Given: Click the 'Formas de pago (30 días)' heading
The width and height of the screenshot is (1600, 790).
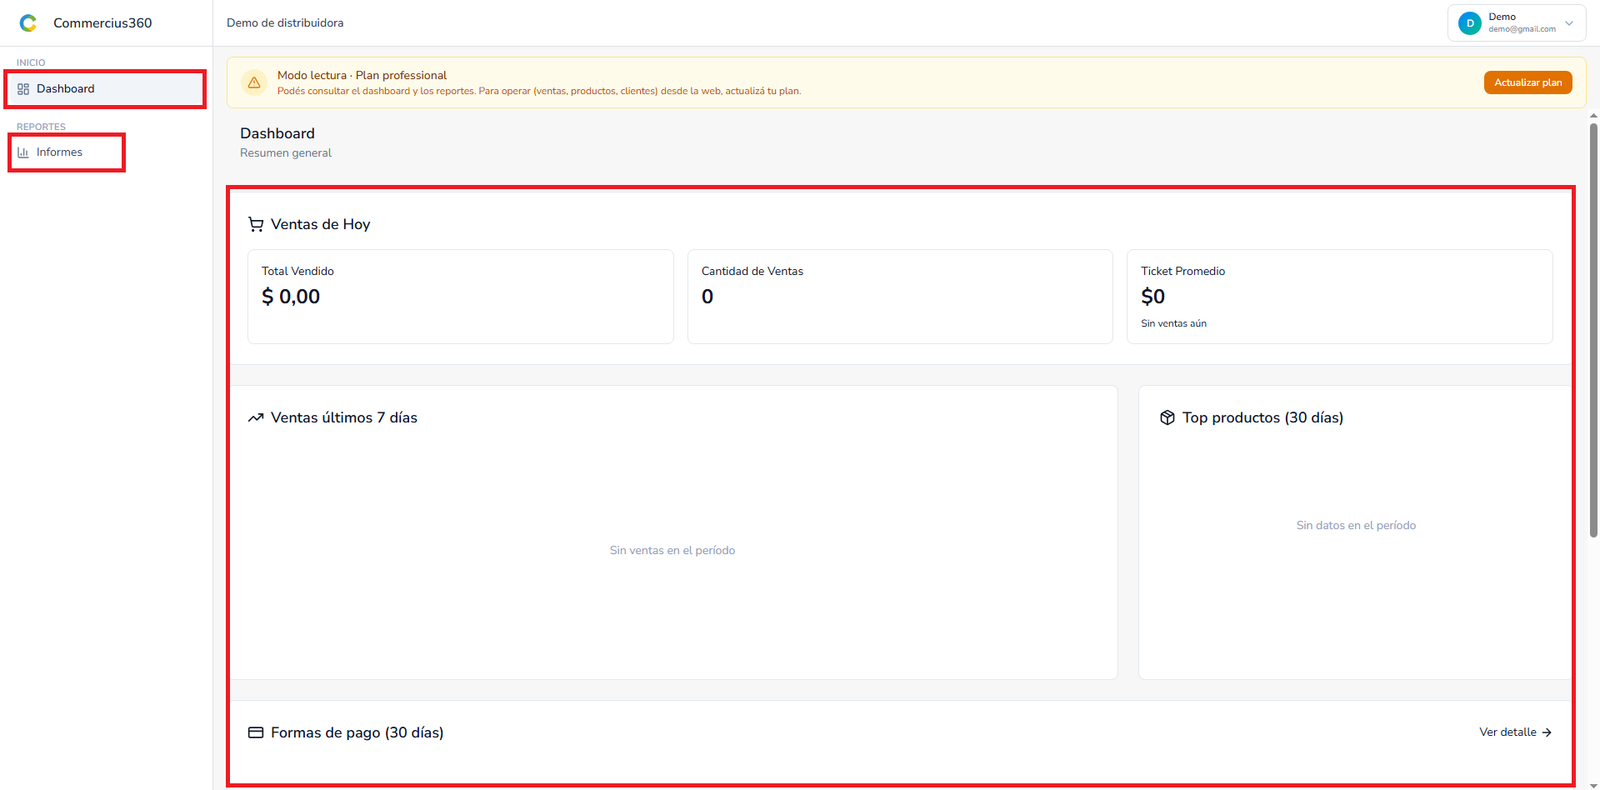Looking at the screenshot, I should tap(357, 733).
